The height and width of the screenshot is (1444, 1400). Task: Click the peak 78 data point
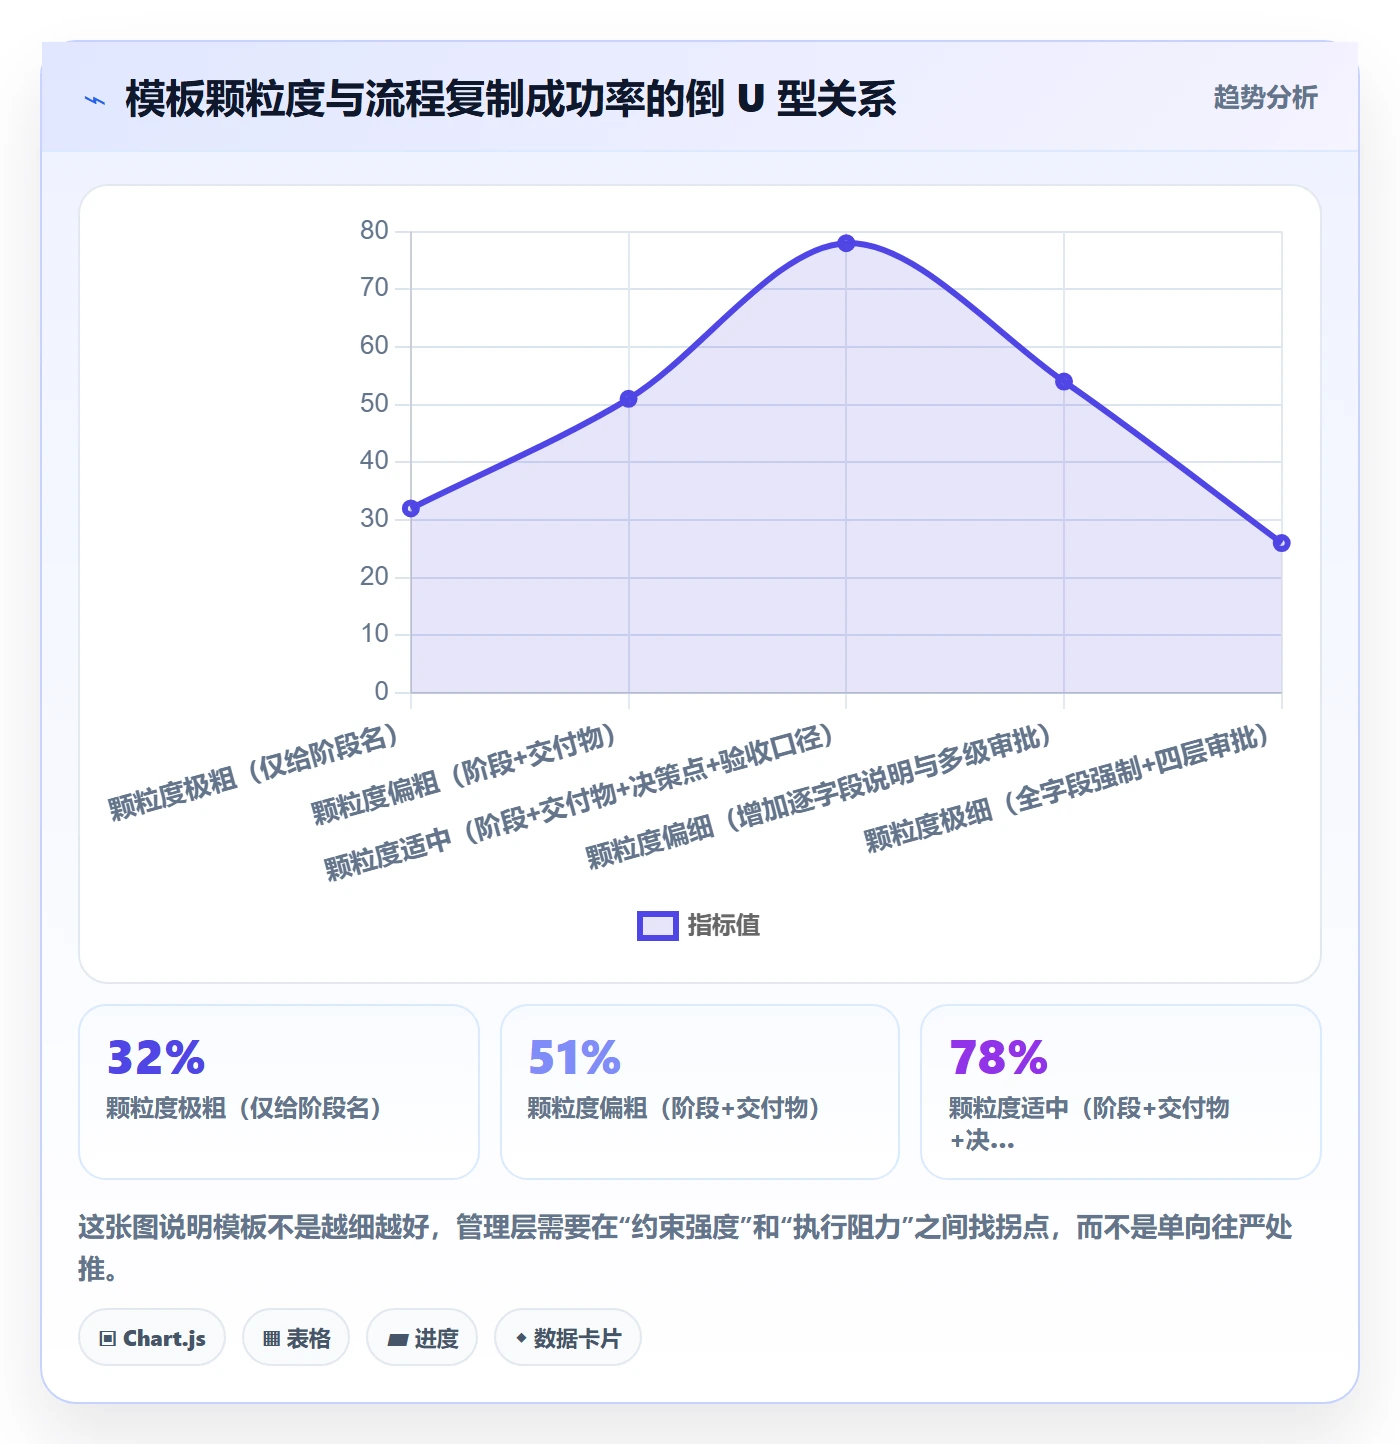tap(846, 243)
